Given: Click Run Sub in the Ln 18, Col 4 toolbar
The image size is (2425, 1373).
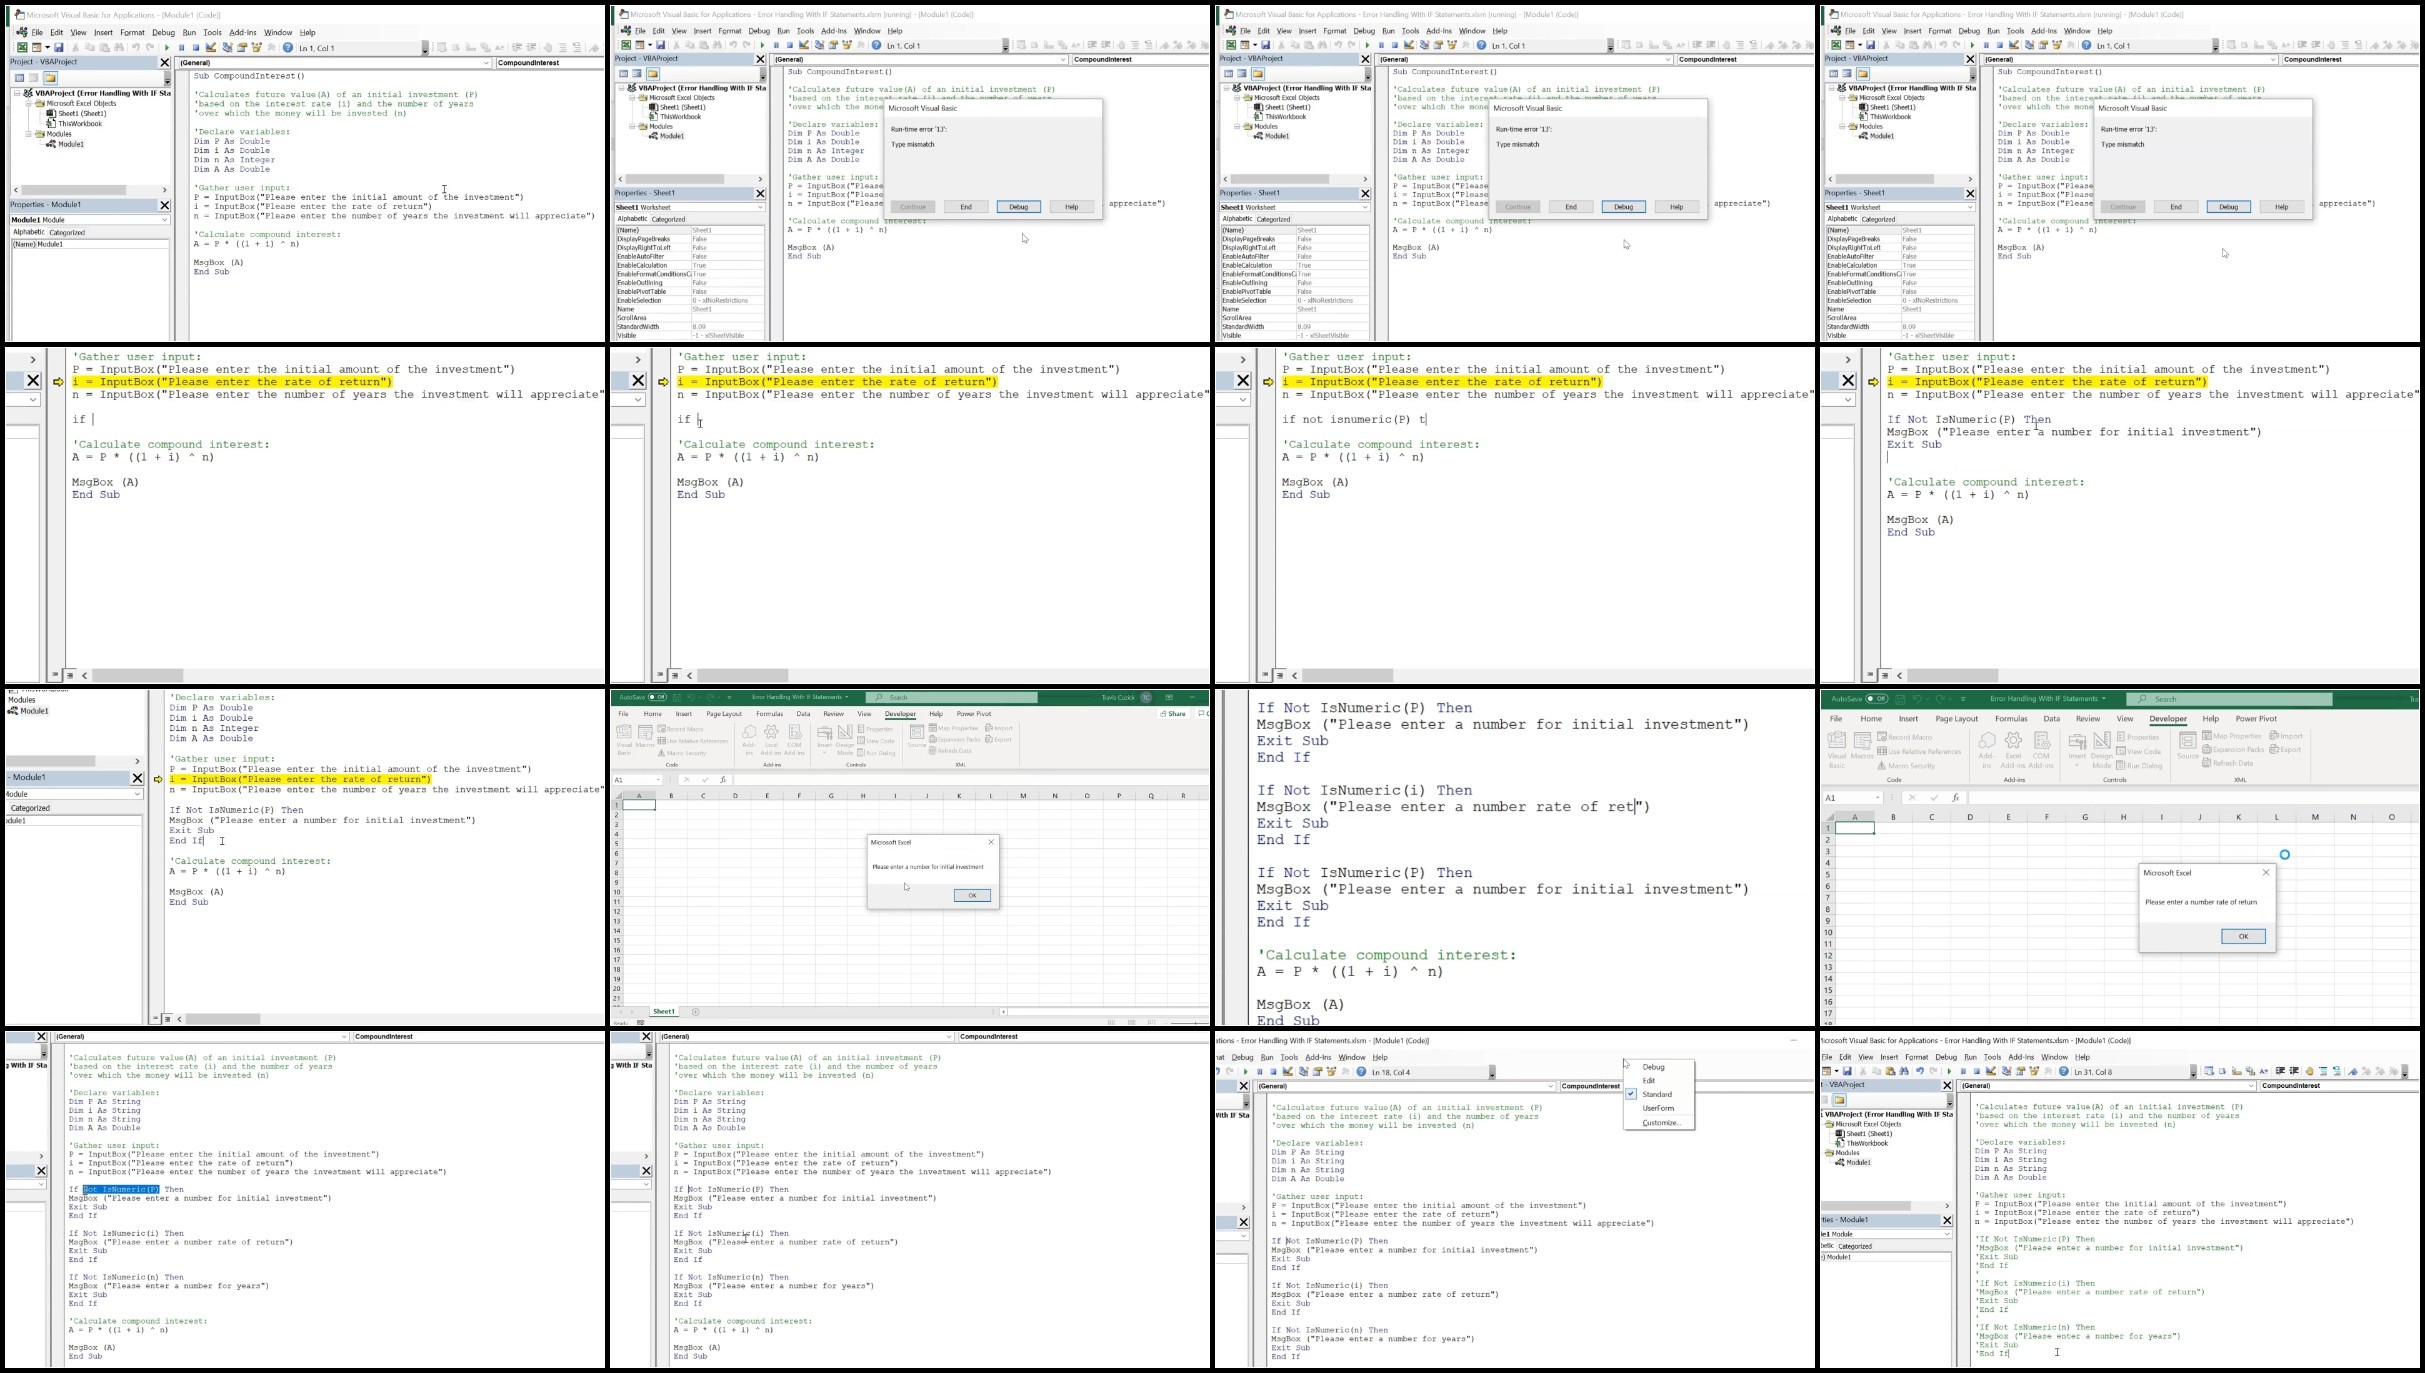Looking at the screenshot, I should (1246, 1072).
